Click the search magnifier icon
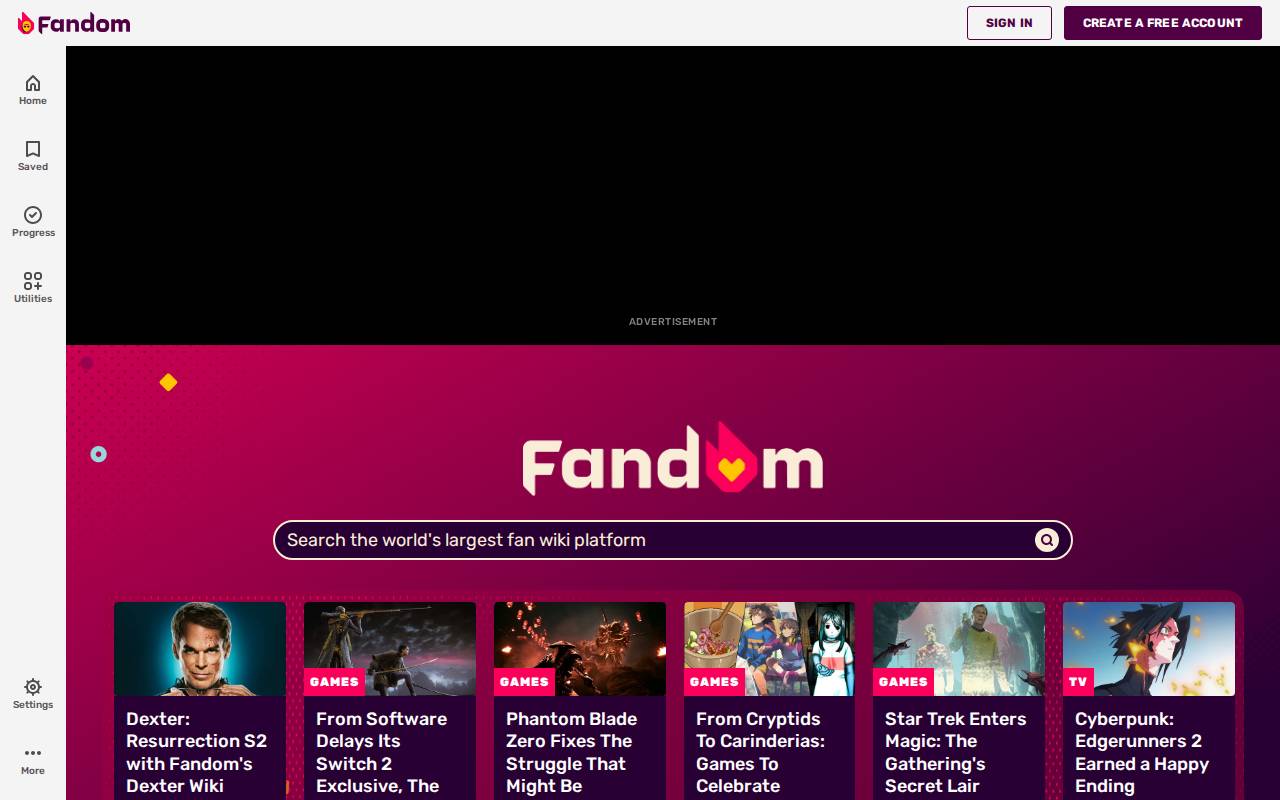 tap(1046, 540)
